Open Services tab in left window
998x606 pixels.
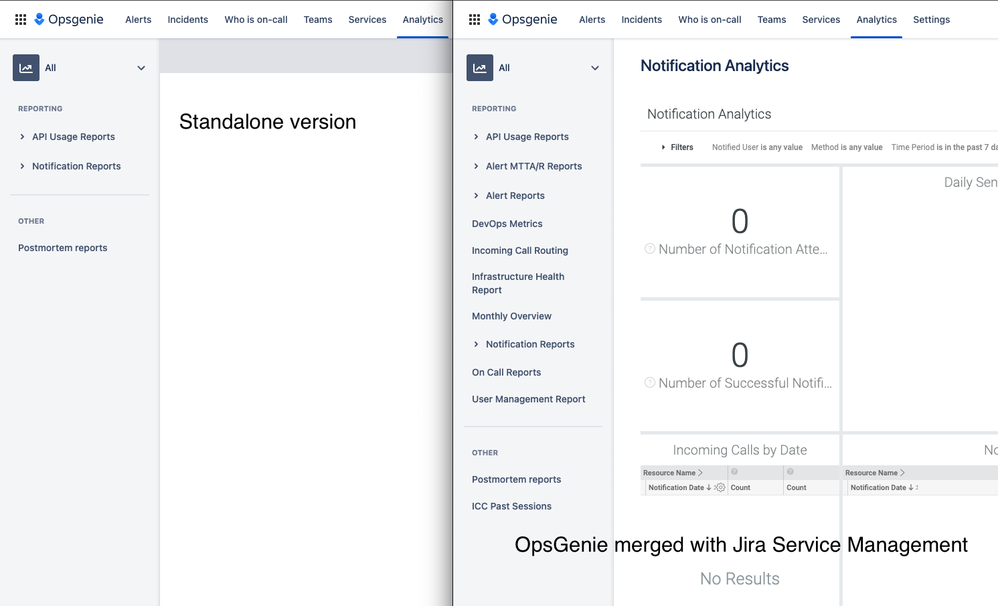point(367,20)
